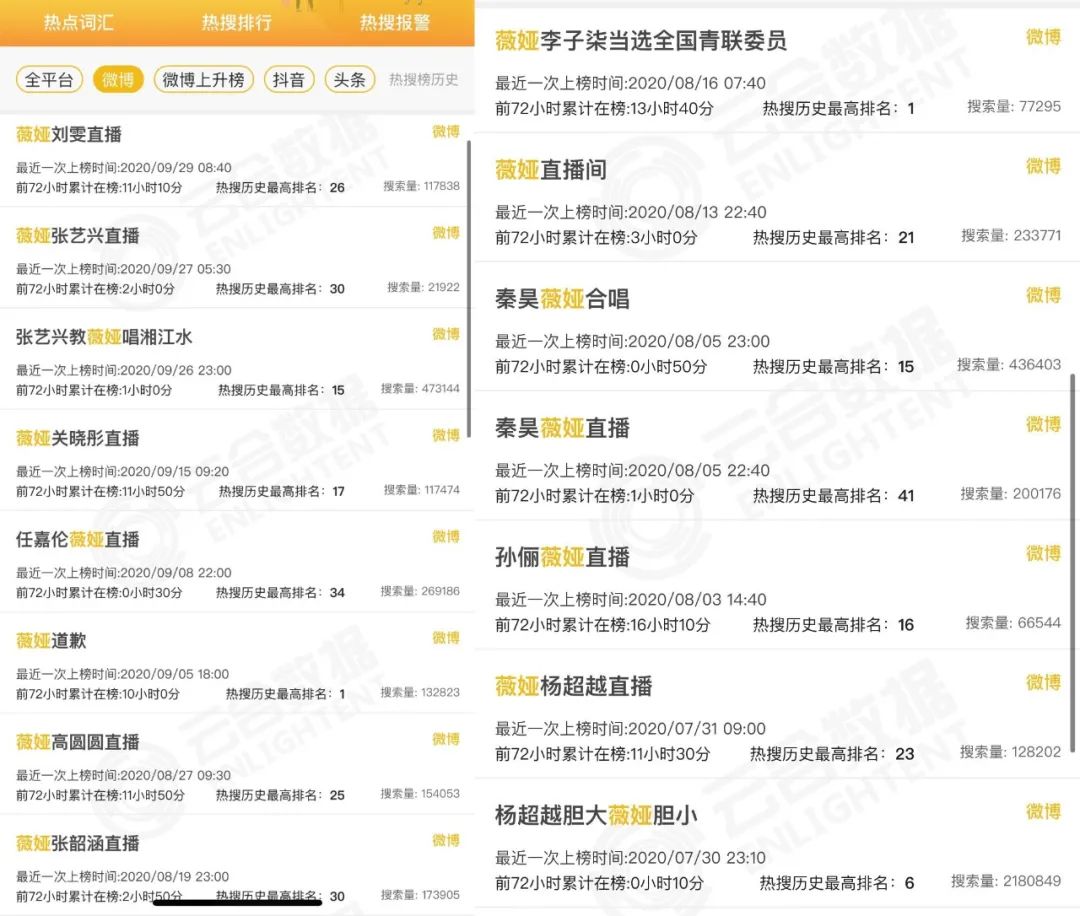Click the 微博 tag on 张艺兴教薇娅唱湘江水

446,334
